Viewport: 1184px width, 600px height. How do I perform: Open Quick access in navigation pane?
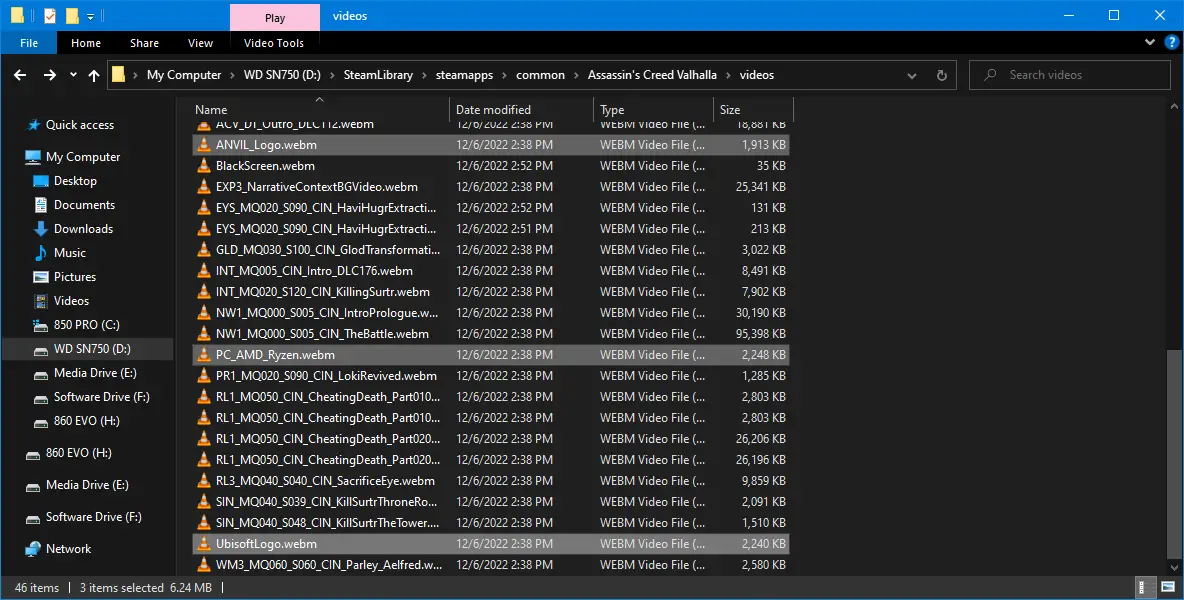pyautogui.click(x=80, y=125)
